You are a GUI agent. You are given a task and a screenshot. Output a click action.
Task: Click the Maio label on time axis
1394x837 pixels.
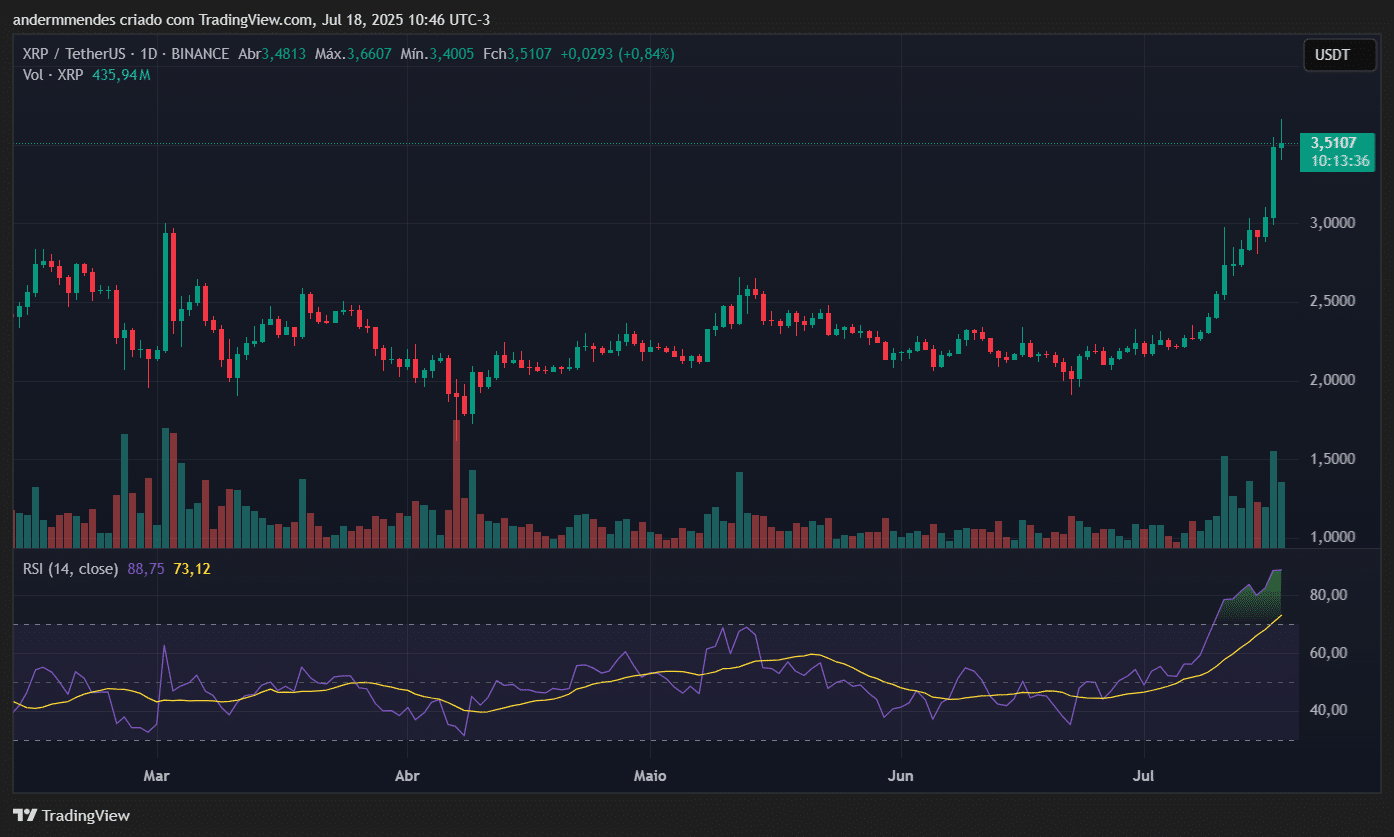point(650,775)
